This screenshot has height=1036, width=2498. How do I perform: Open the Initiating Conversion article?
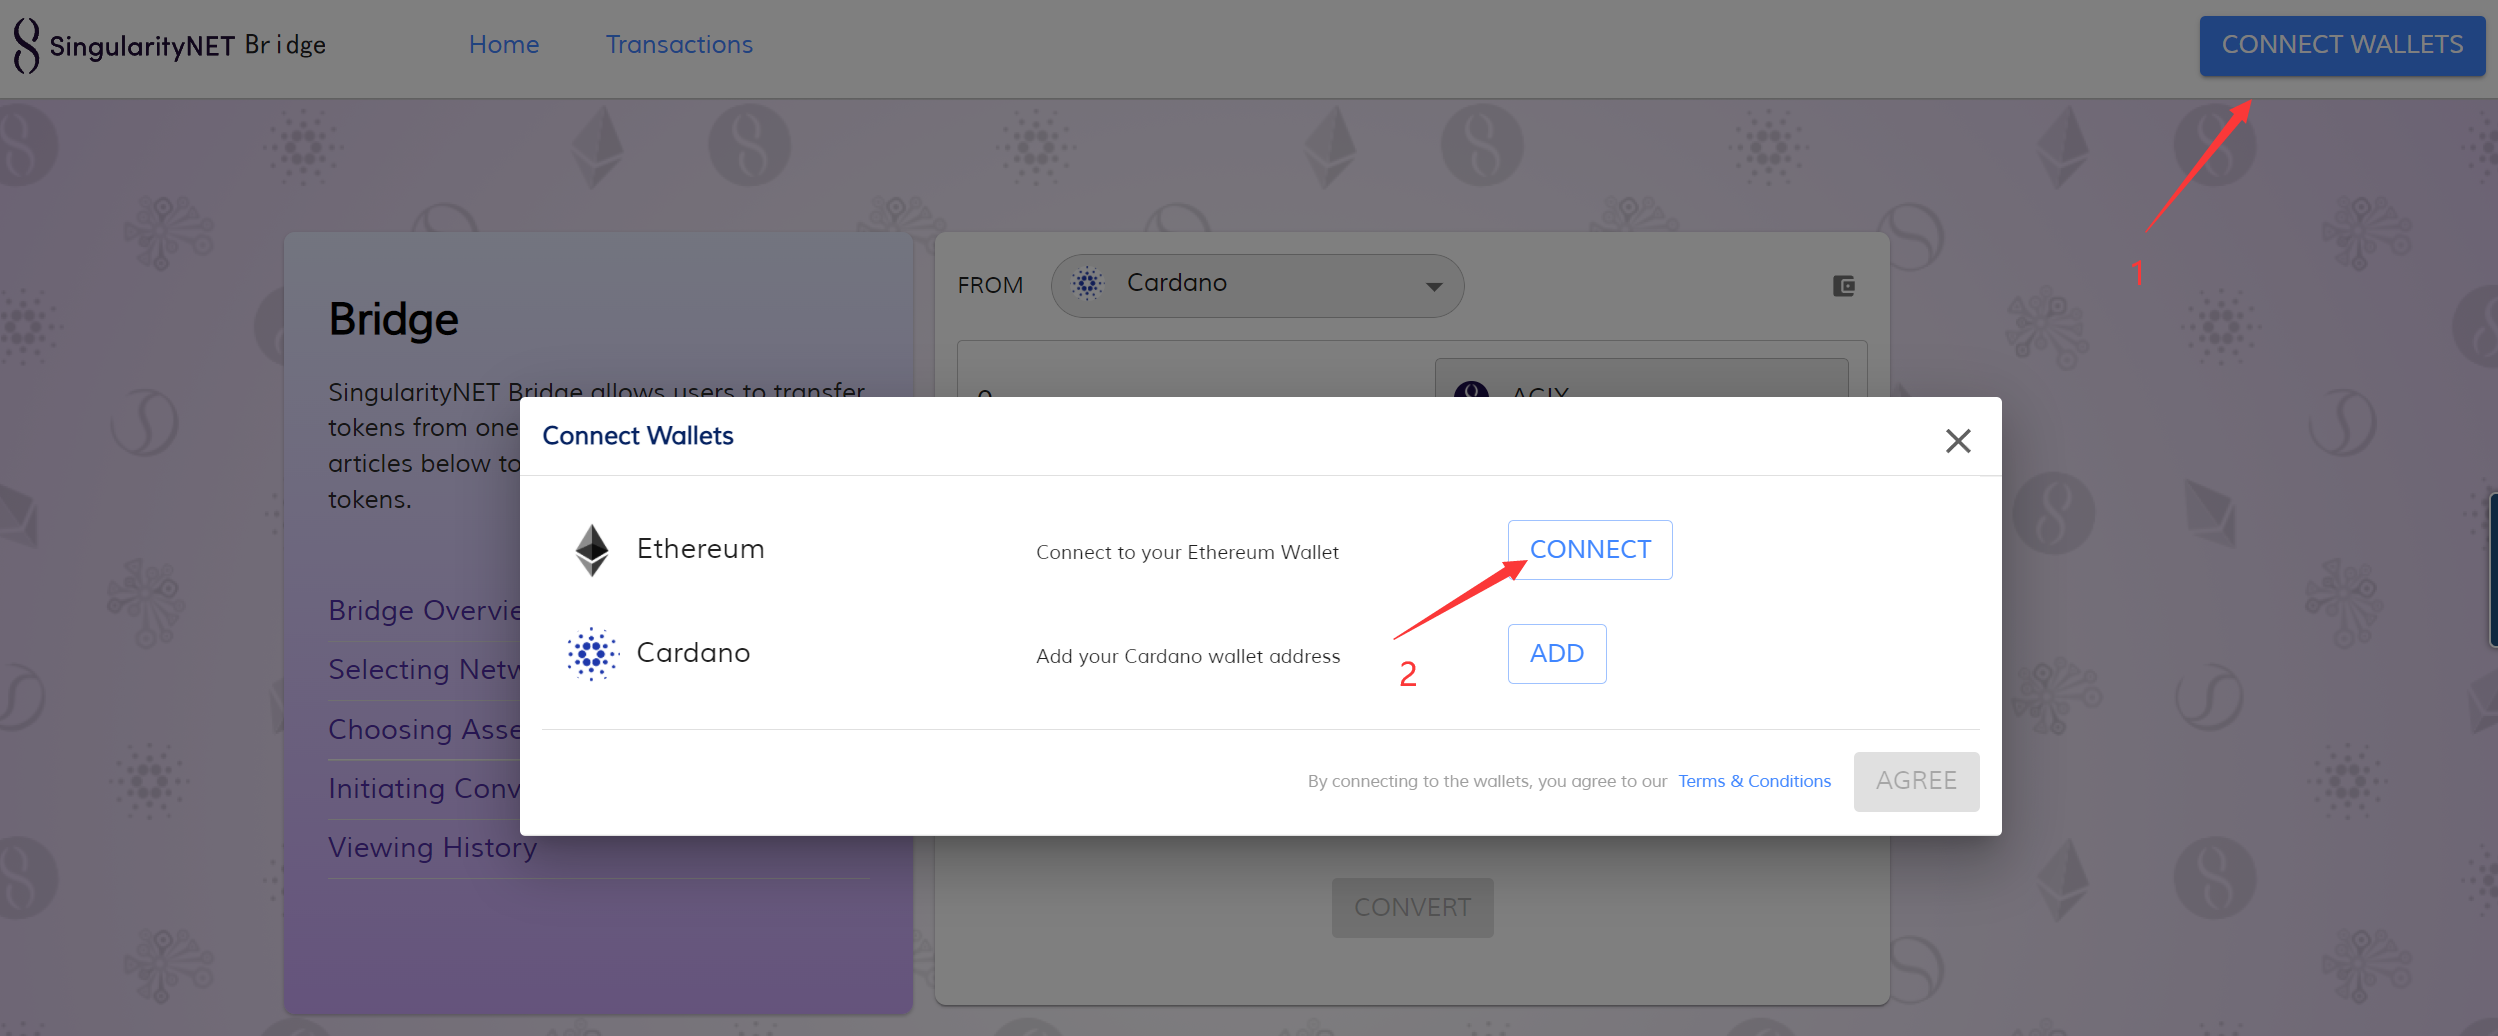coord(424,789)
